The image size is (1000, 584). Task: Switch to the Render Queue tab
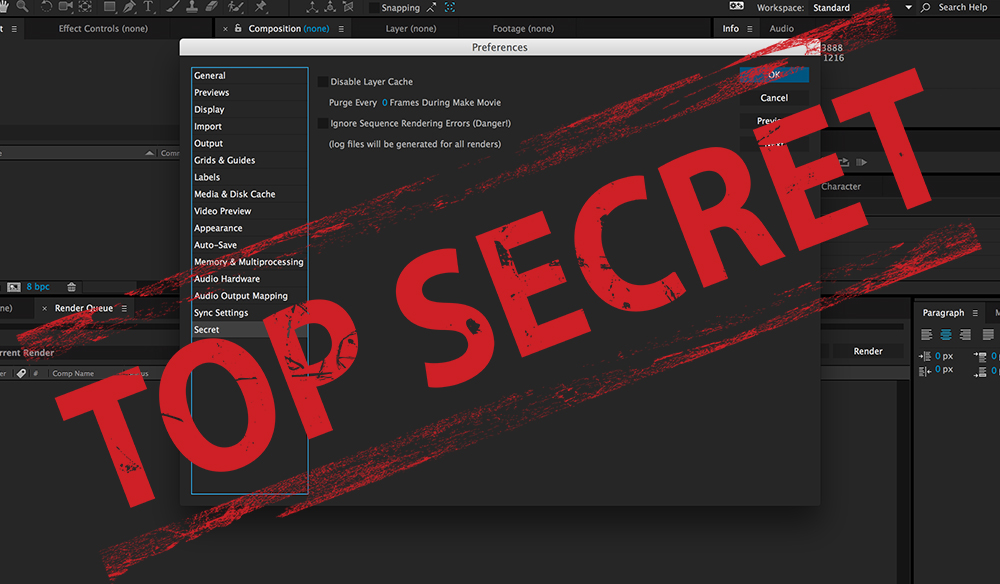point(82,308)
